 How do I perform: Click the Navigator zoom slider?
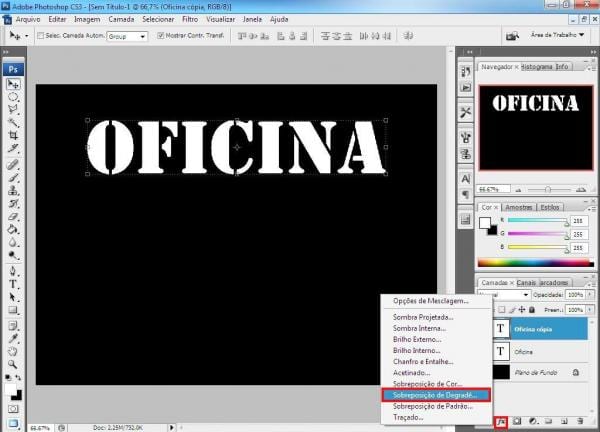click(x=548, y=189)
